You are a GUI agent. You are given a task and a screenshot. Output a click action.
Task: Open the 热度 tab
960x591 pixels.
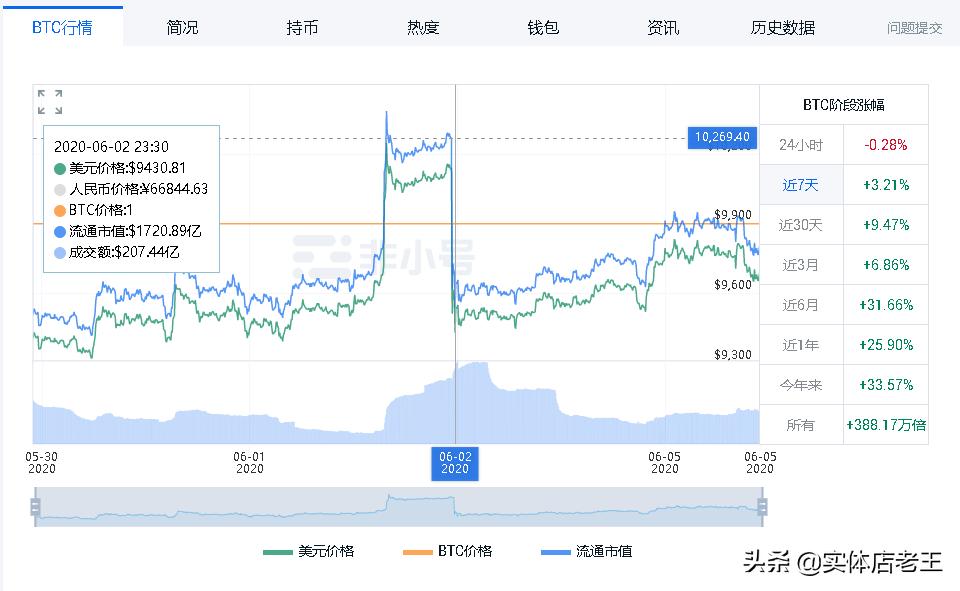423,27
